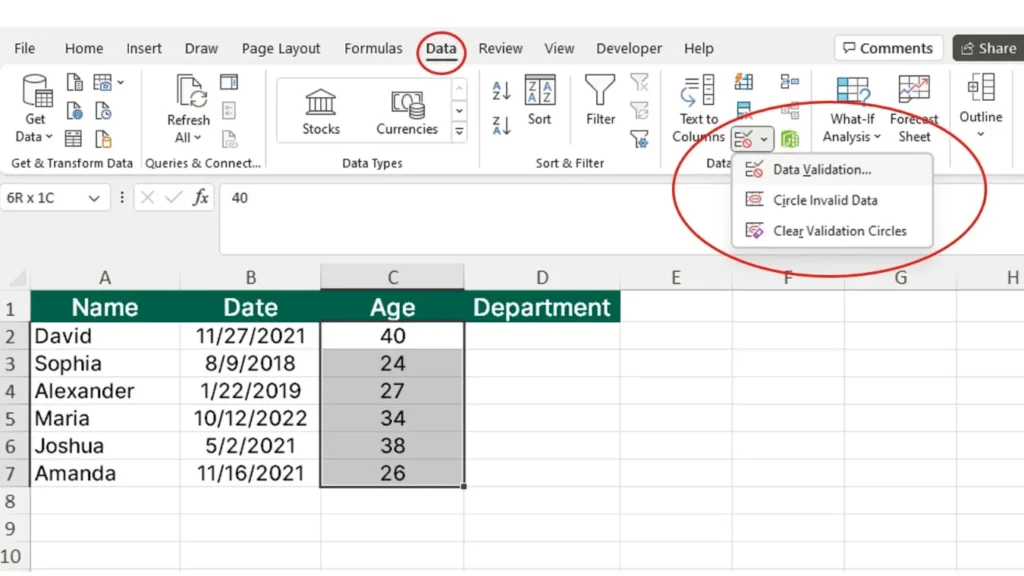Click the Remove Duplicates icon
This screenshot has width=1024, height=576.
tap(743, 110)
